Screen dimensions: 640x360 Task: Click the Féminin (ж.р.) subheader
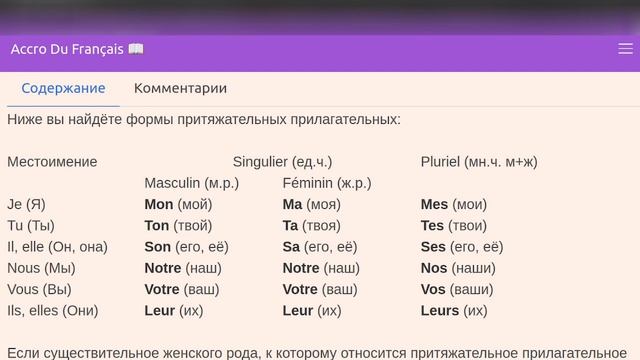point(327,183)
